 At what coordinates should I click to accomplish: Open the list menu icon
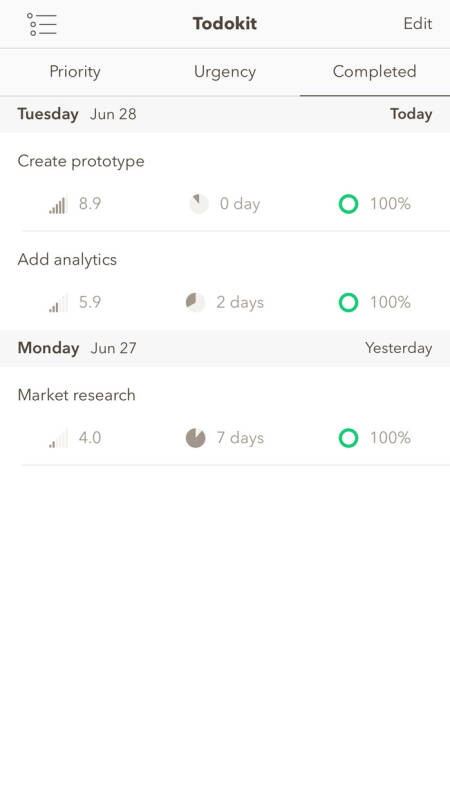coord(42,24)
